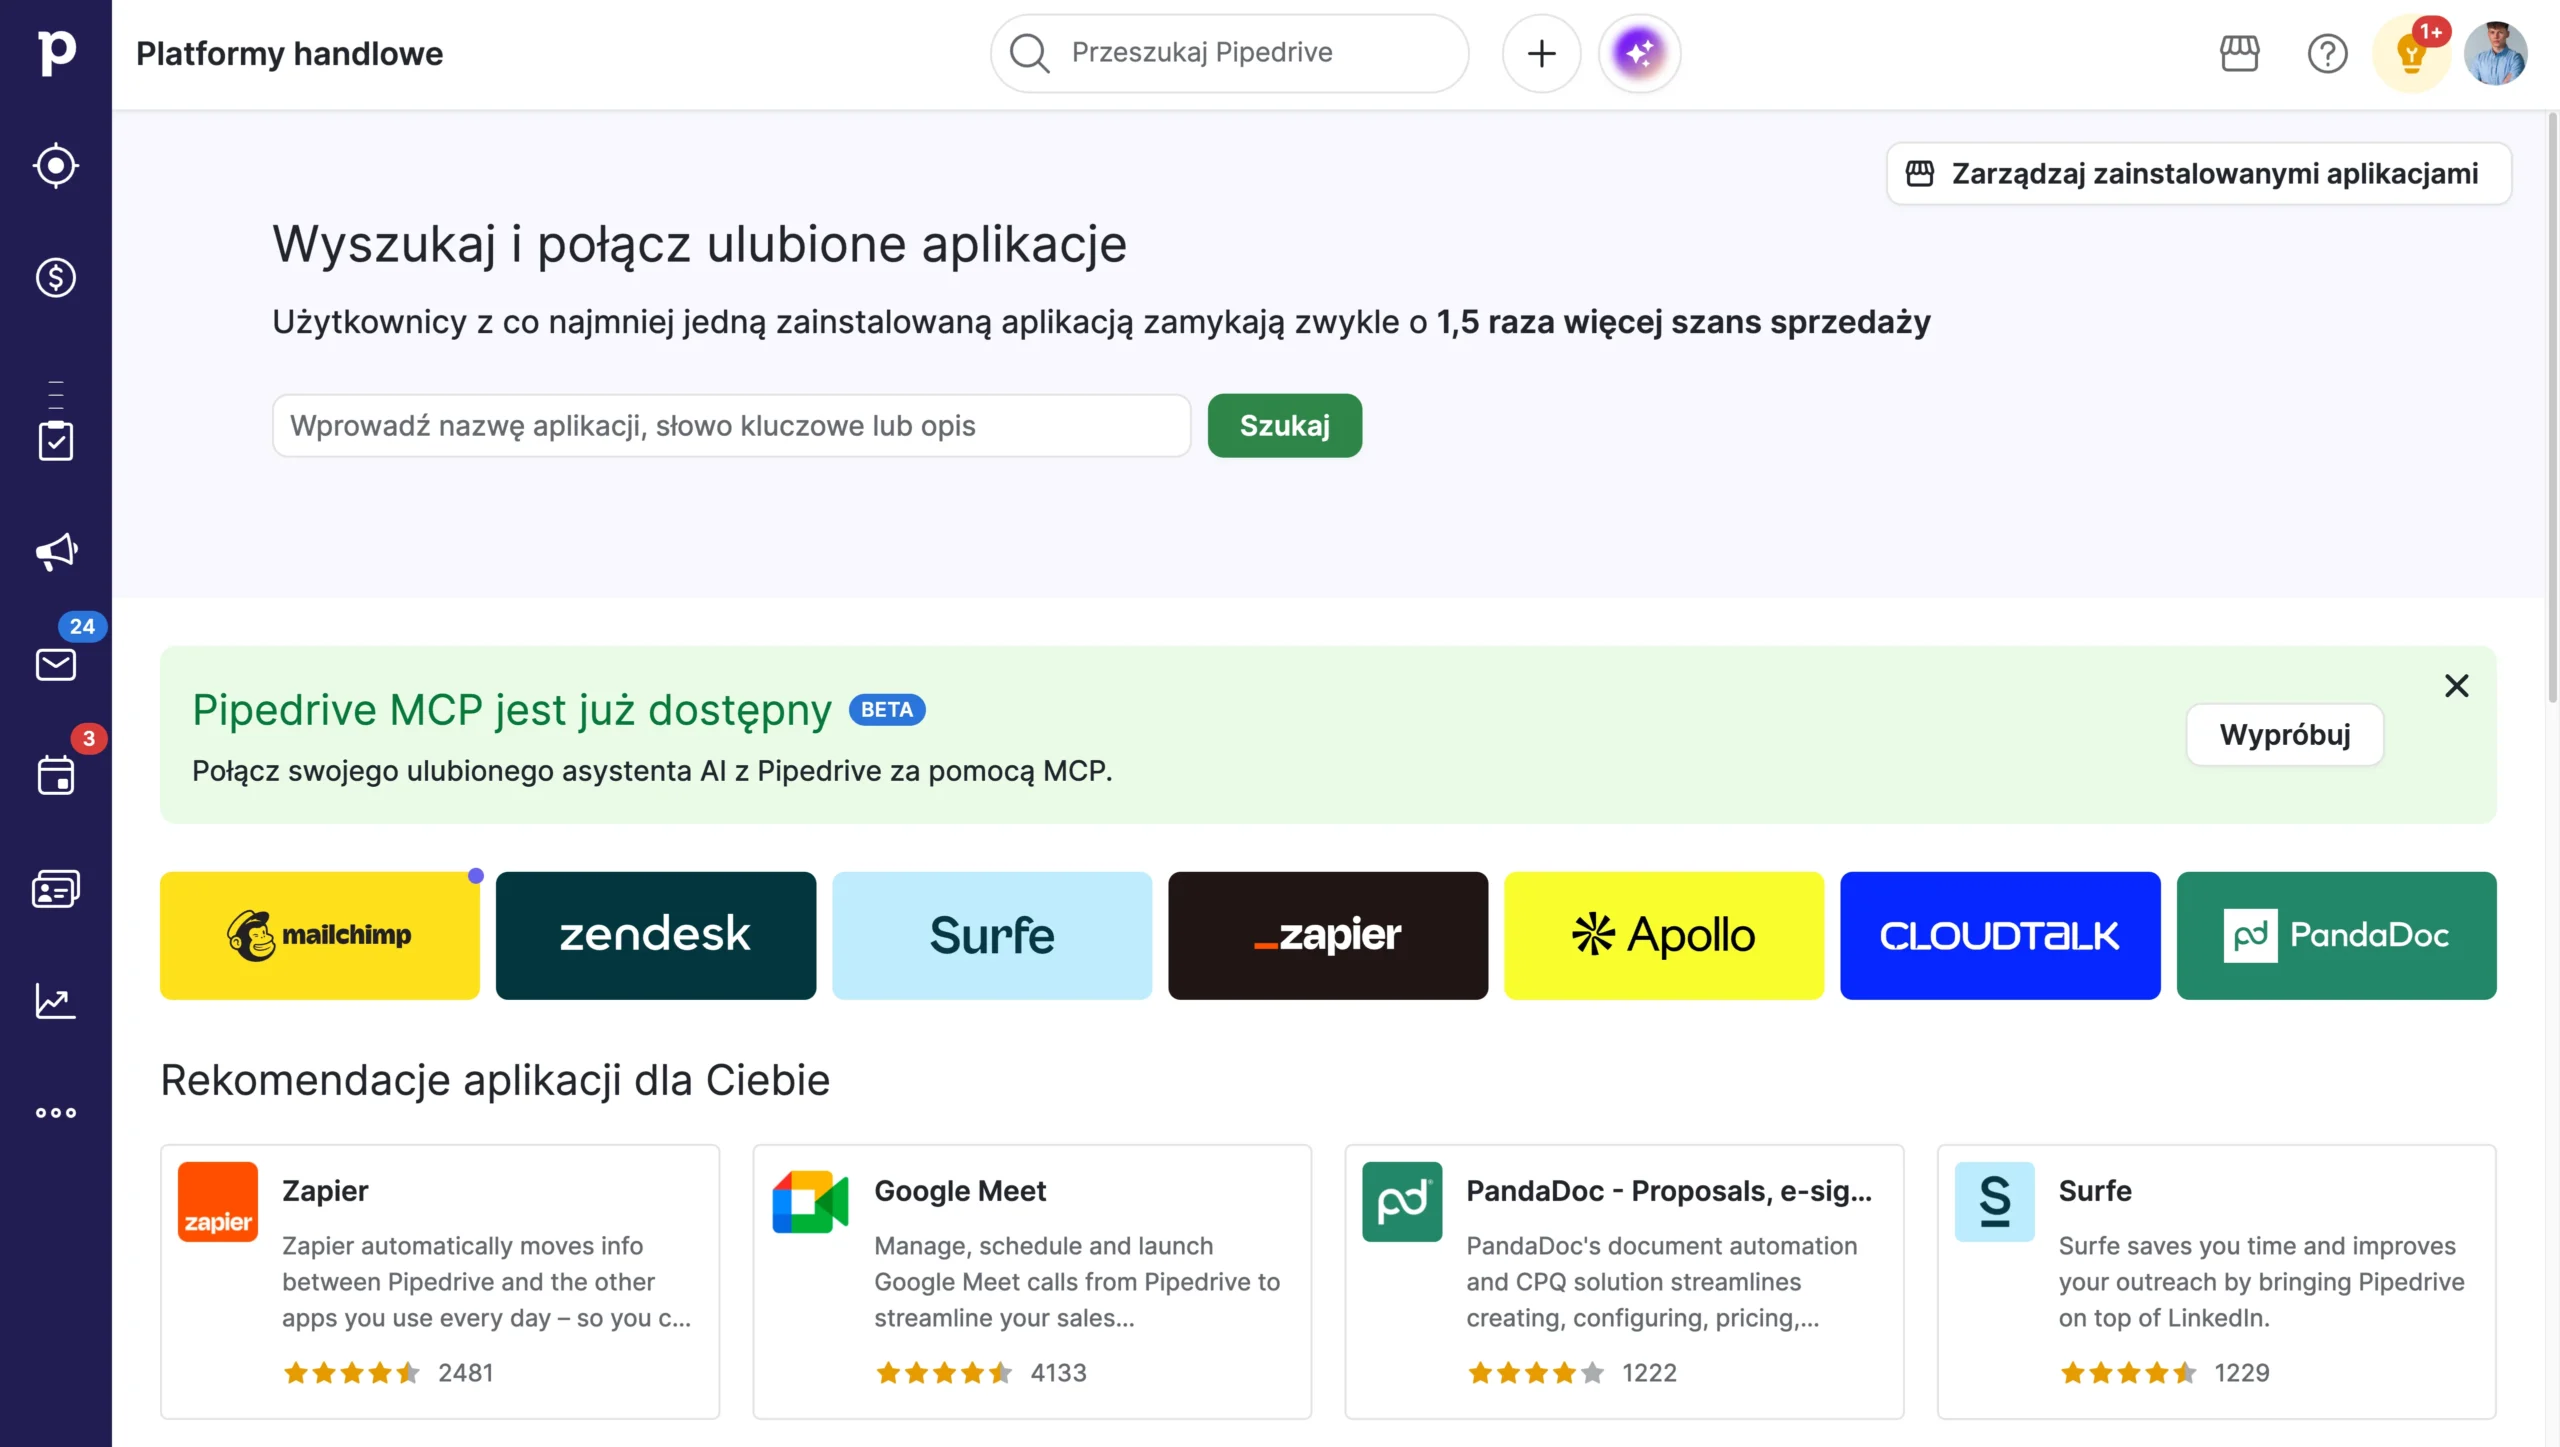Open the mailchimp featured tile

coord(320,935)
